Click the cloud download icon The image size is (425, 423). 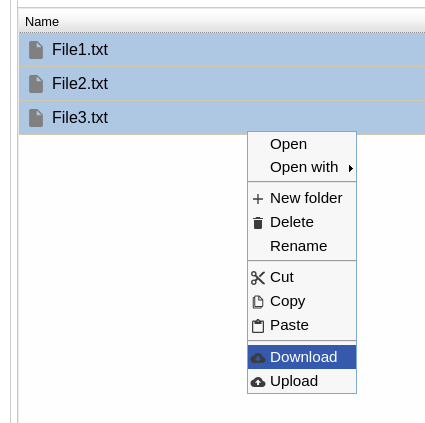(x=258, y=358)
